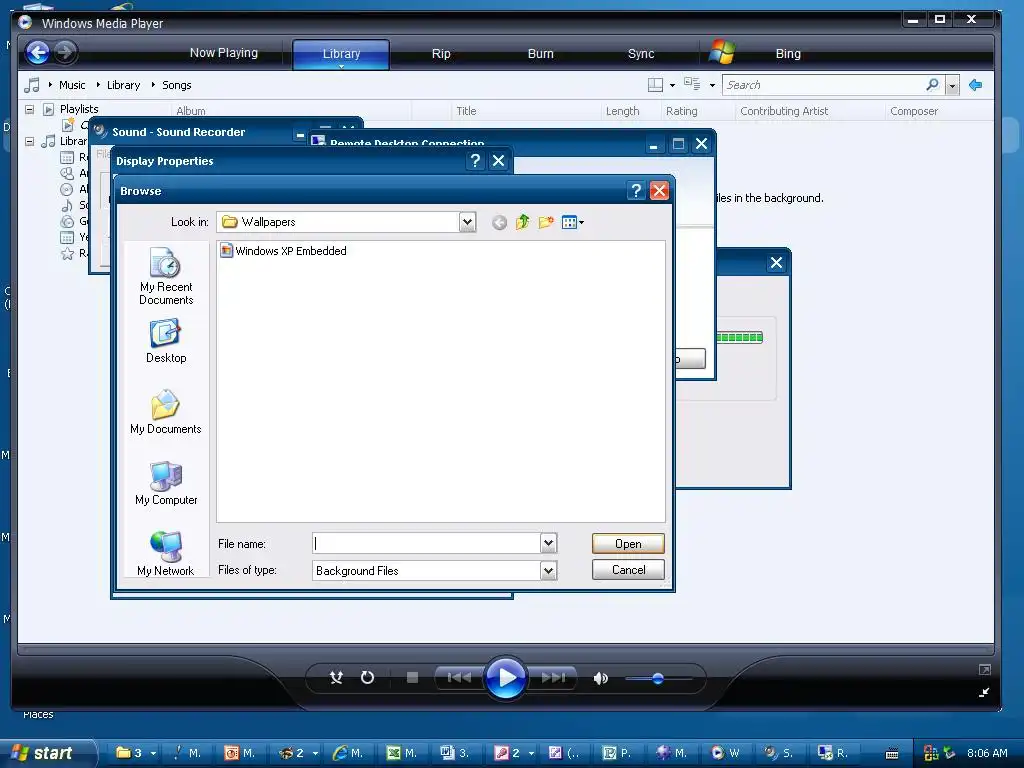Switch to the Sync tab
Viewport: 1024px width, 768px height.
pyautogui.click(x=641, y=54)
